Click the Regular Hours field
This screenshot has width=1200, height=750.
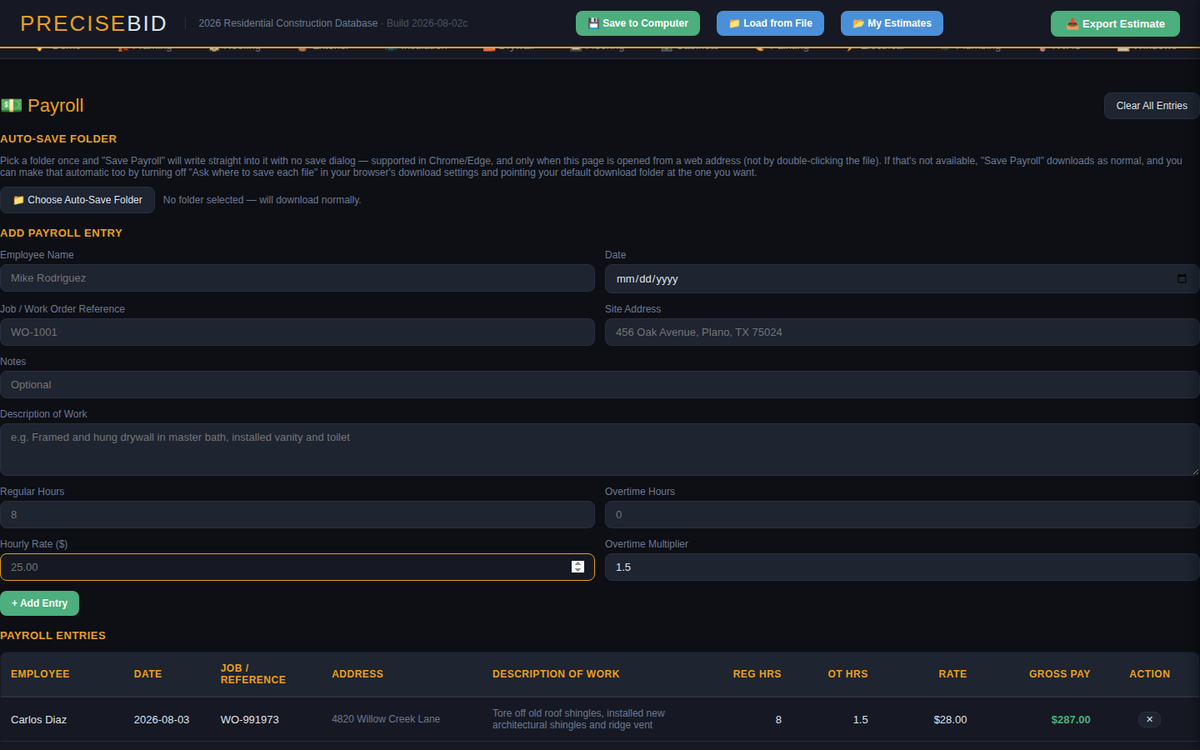[x=297, y=515]
